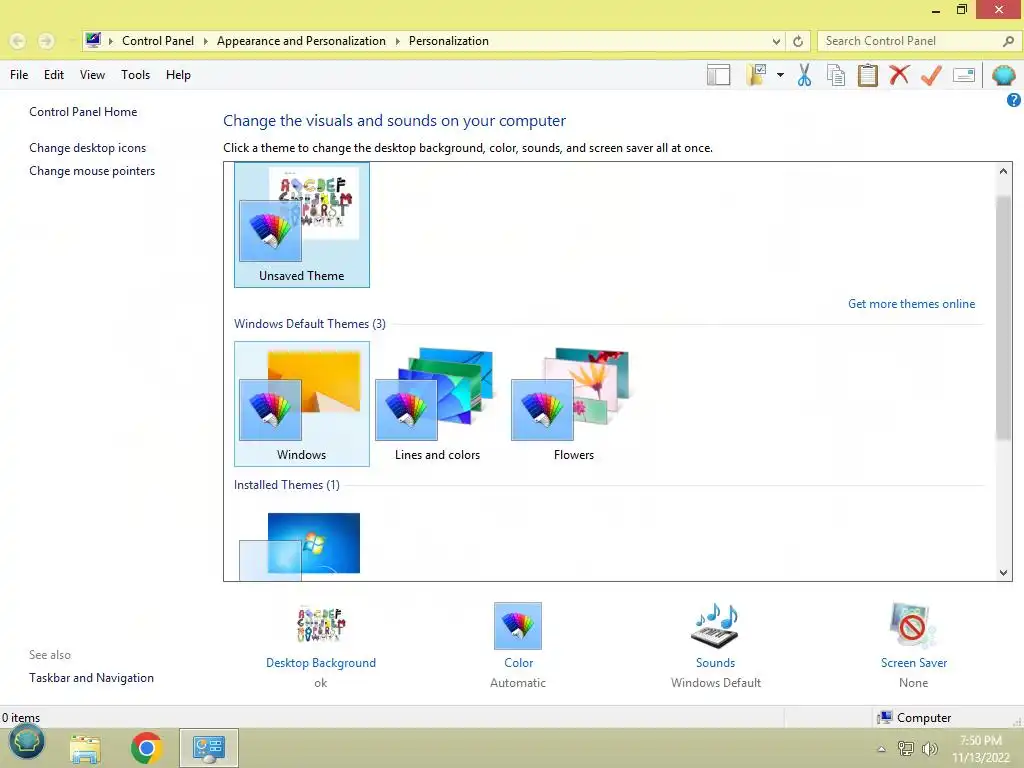The width and height of the screenshot is (1024, 768).
Task: Expand arrow after Control Panel breadcrumb
Action: [205, 41]
